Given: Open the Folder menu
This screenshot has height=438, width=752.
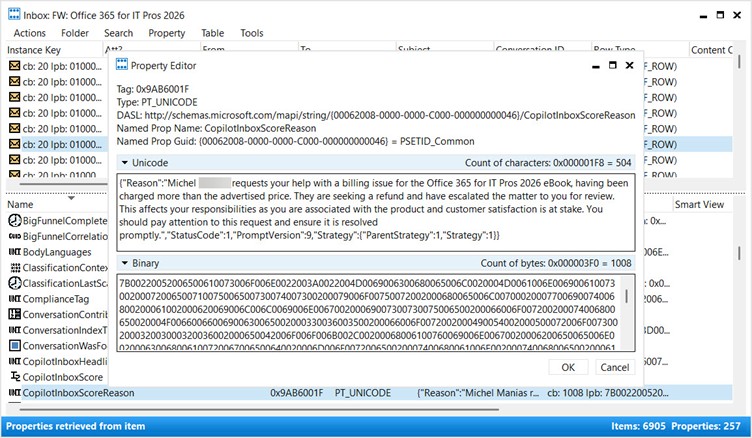Looking at the screenshot, I should coord(75,33).
